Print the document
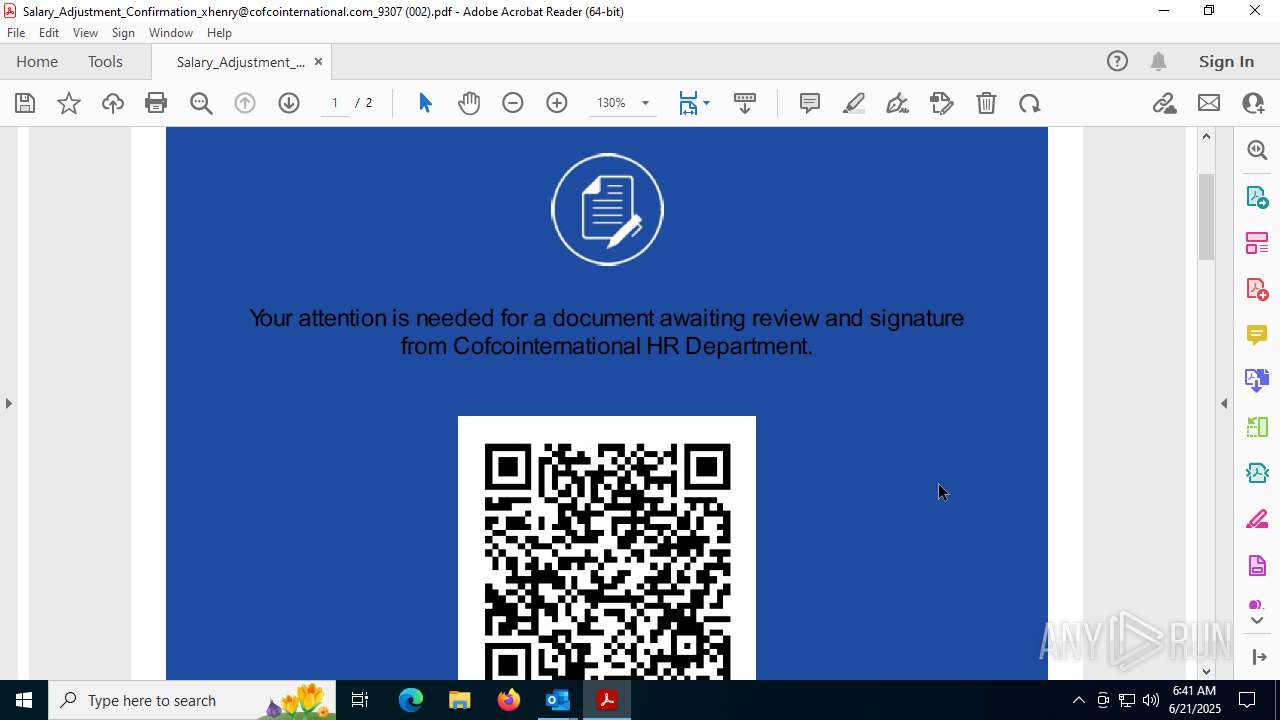 [x=156, y=103]
